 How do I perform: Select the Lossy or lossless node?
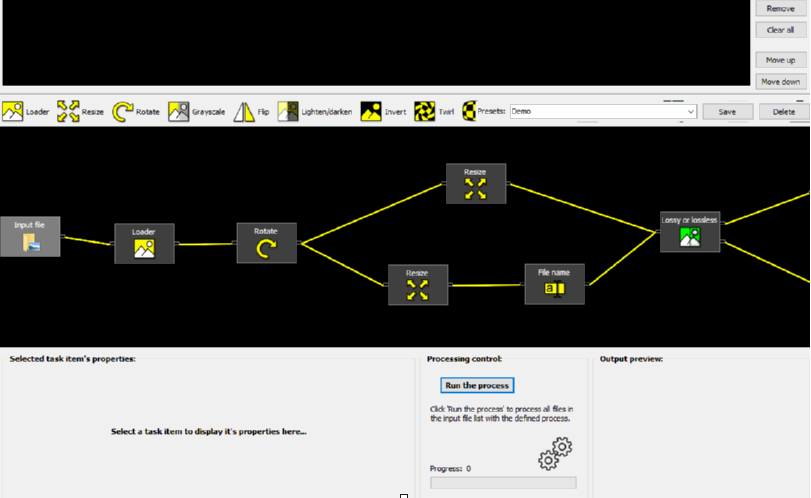coord(690,232)
